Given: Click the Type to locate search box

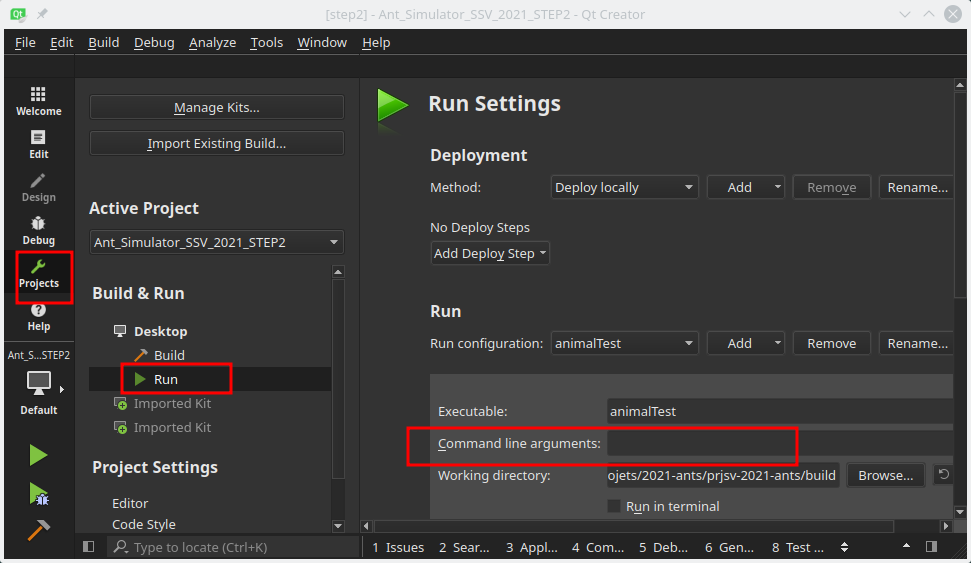Looking at the screenshot, I should [x=234, y=547].
